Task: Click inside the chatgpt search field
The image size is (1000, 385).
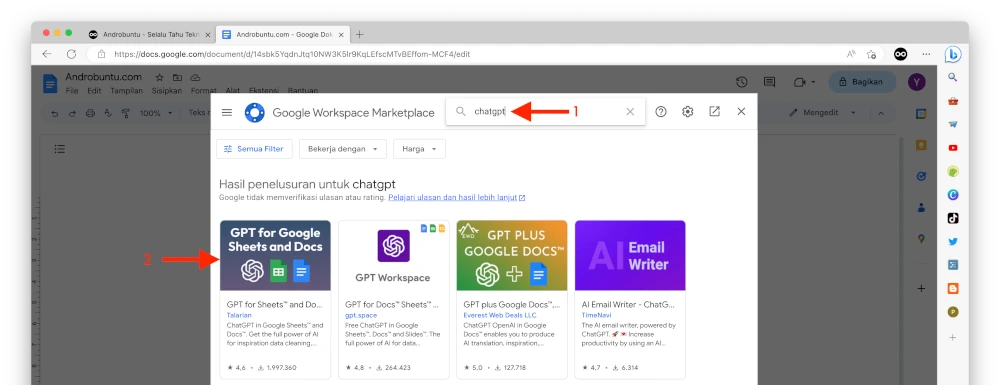Action: click(545, 112)
